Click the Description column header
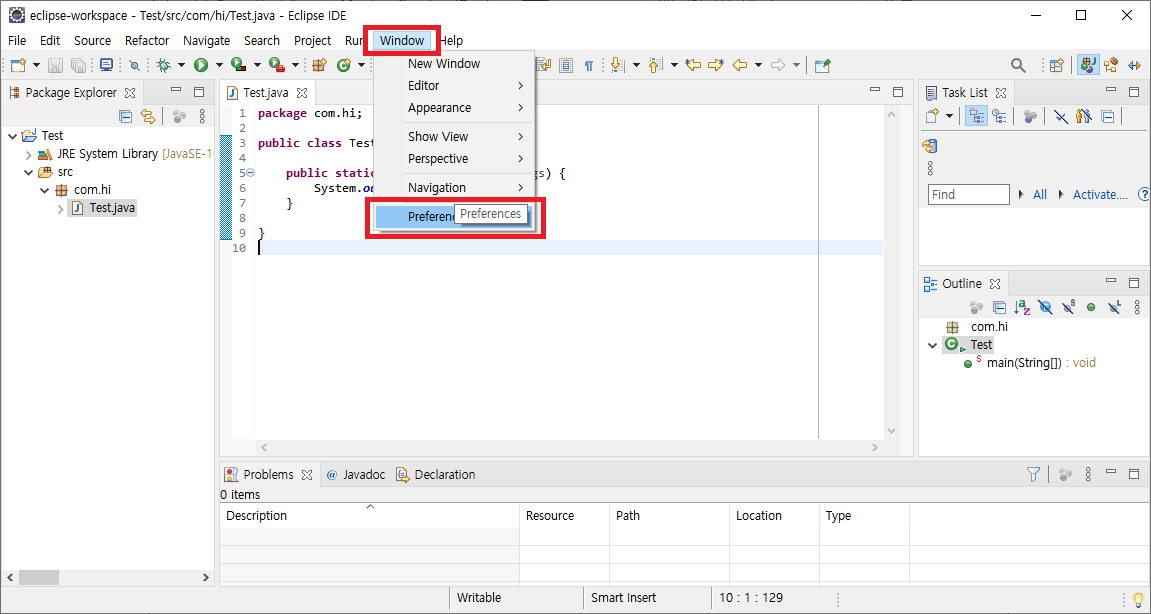 (x=369, y=516)
